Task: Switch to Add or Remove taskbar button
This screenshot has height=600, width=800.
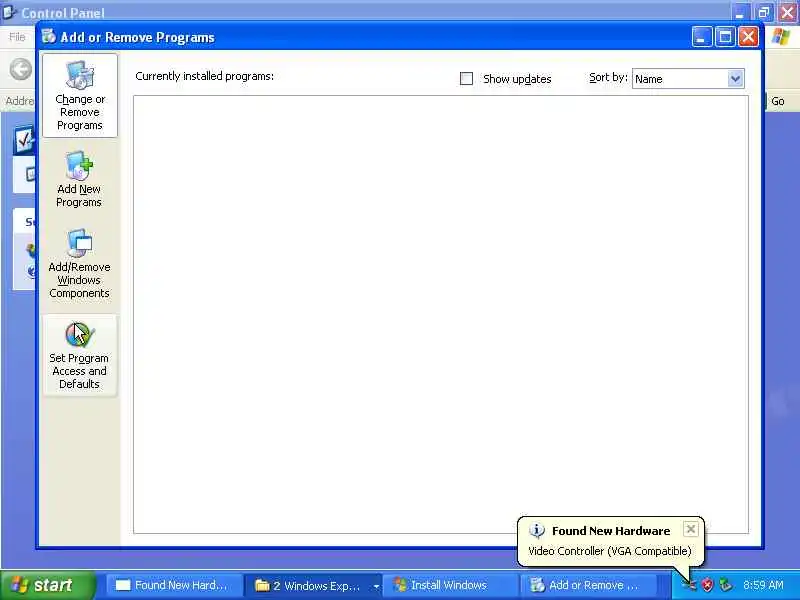Action: [587, 585]
